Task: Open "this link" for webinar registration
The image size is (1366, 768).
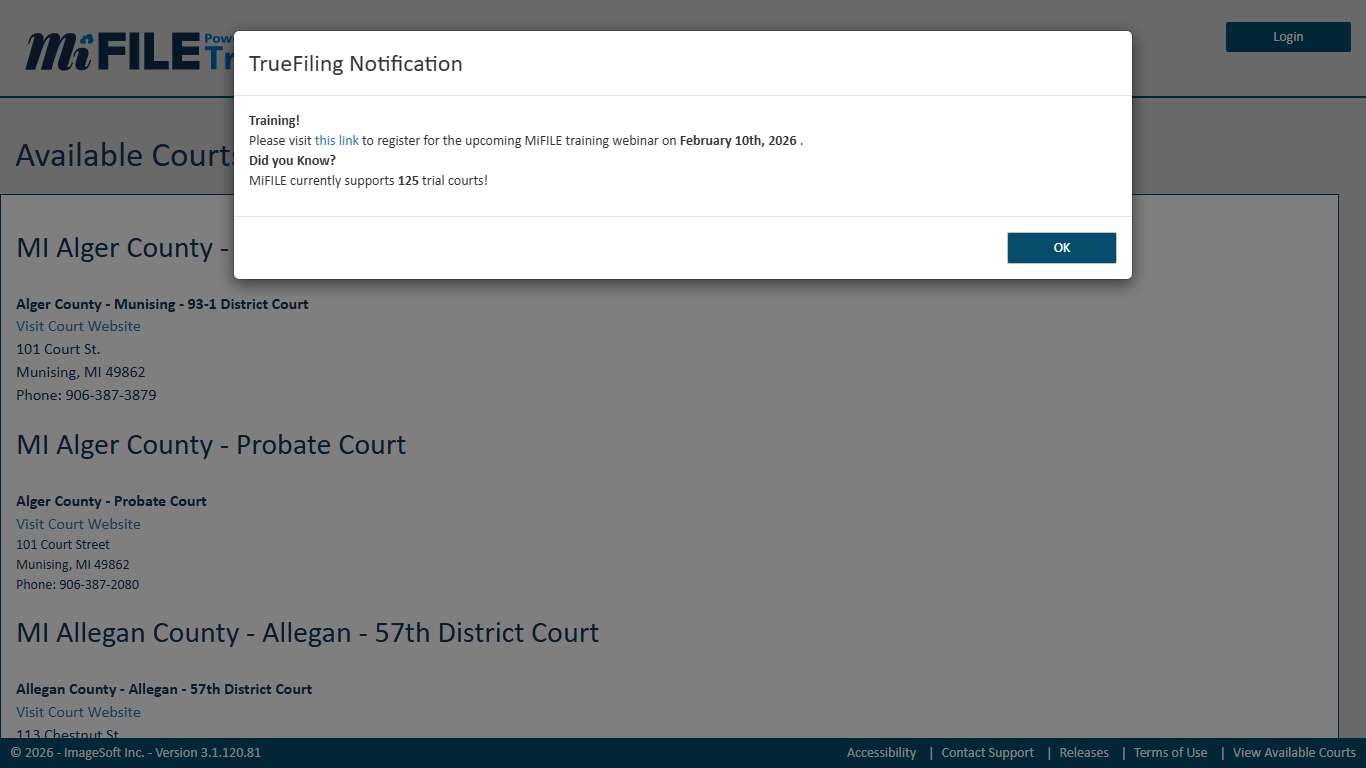Action: 336,141
